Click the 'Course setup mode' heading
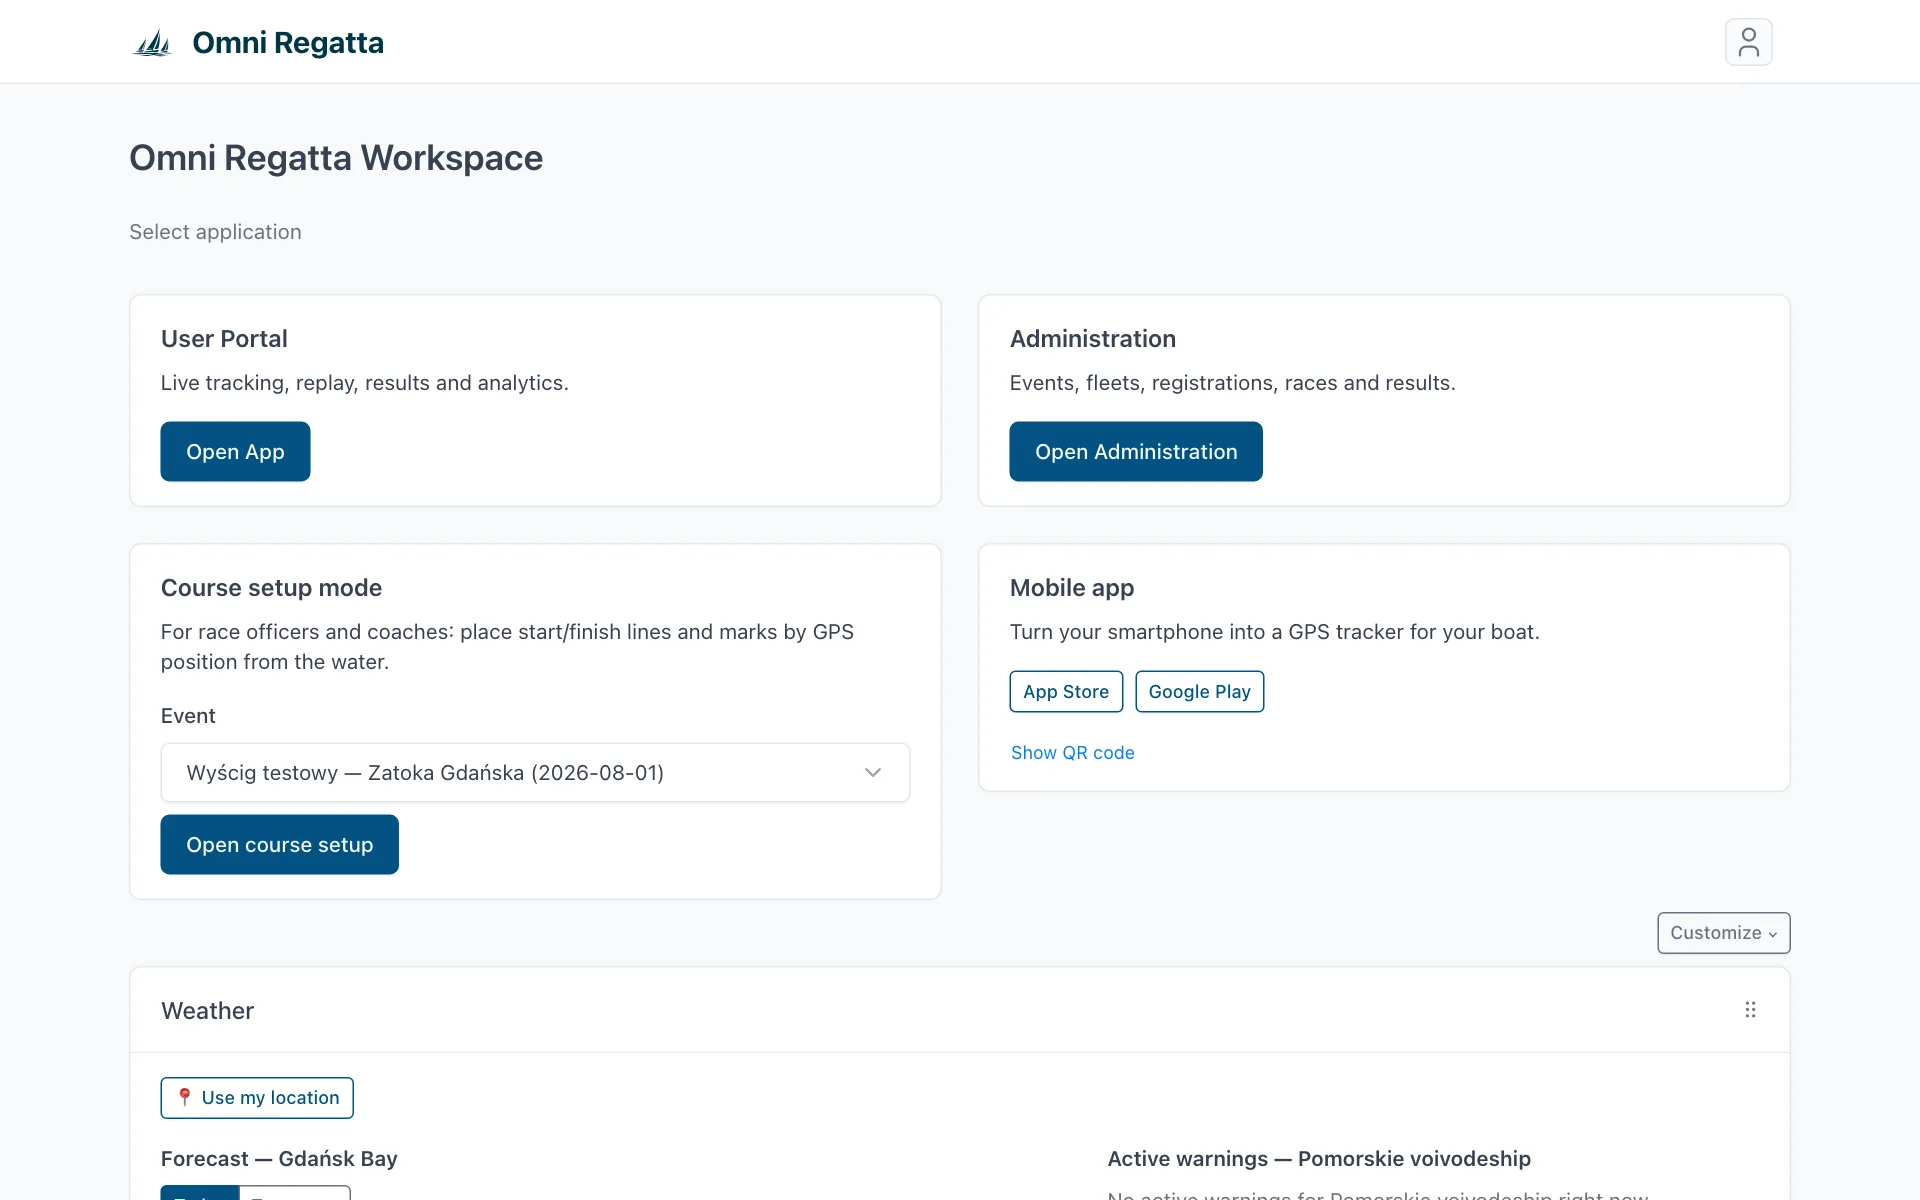 [x=271, y=588]
